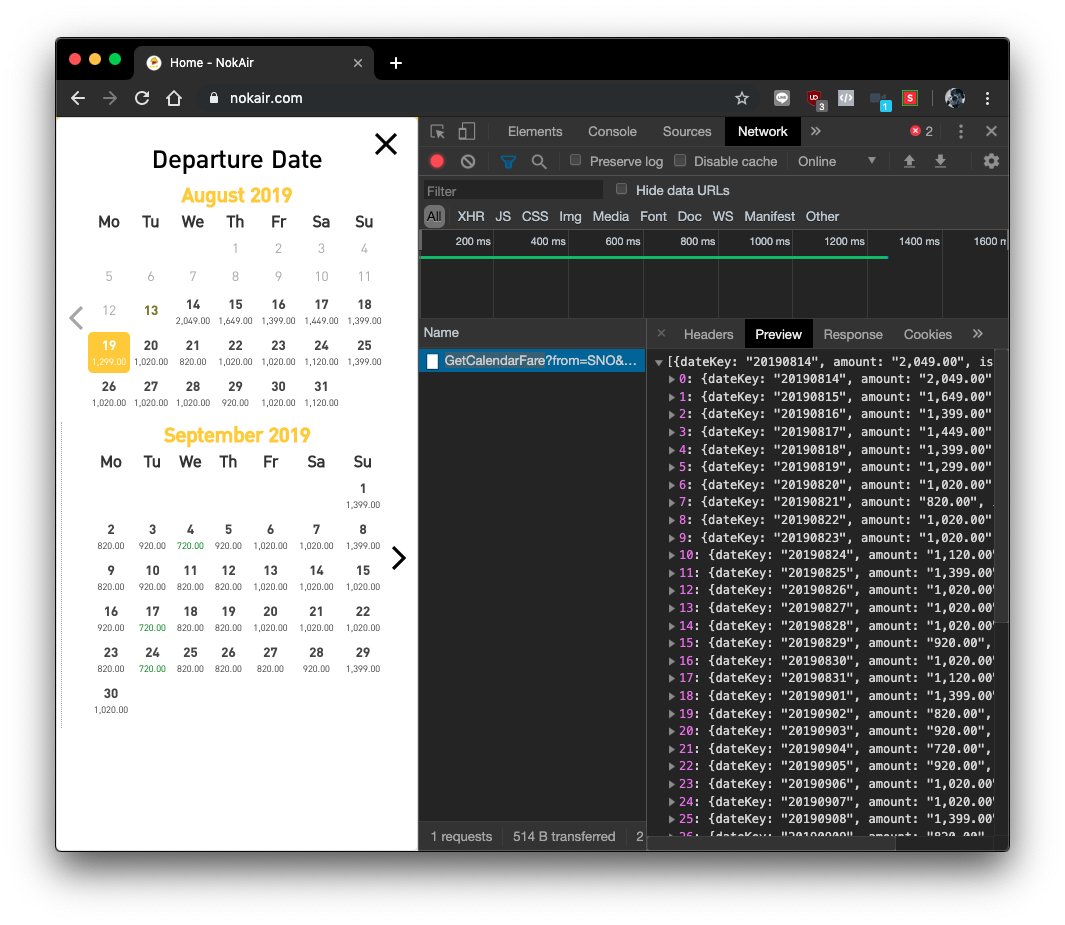The image size is (1065, 925).
Task: Expand JSON entry 10 for 20190824
Action: click(x=672, y=556)
